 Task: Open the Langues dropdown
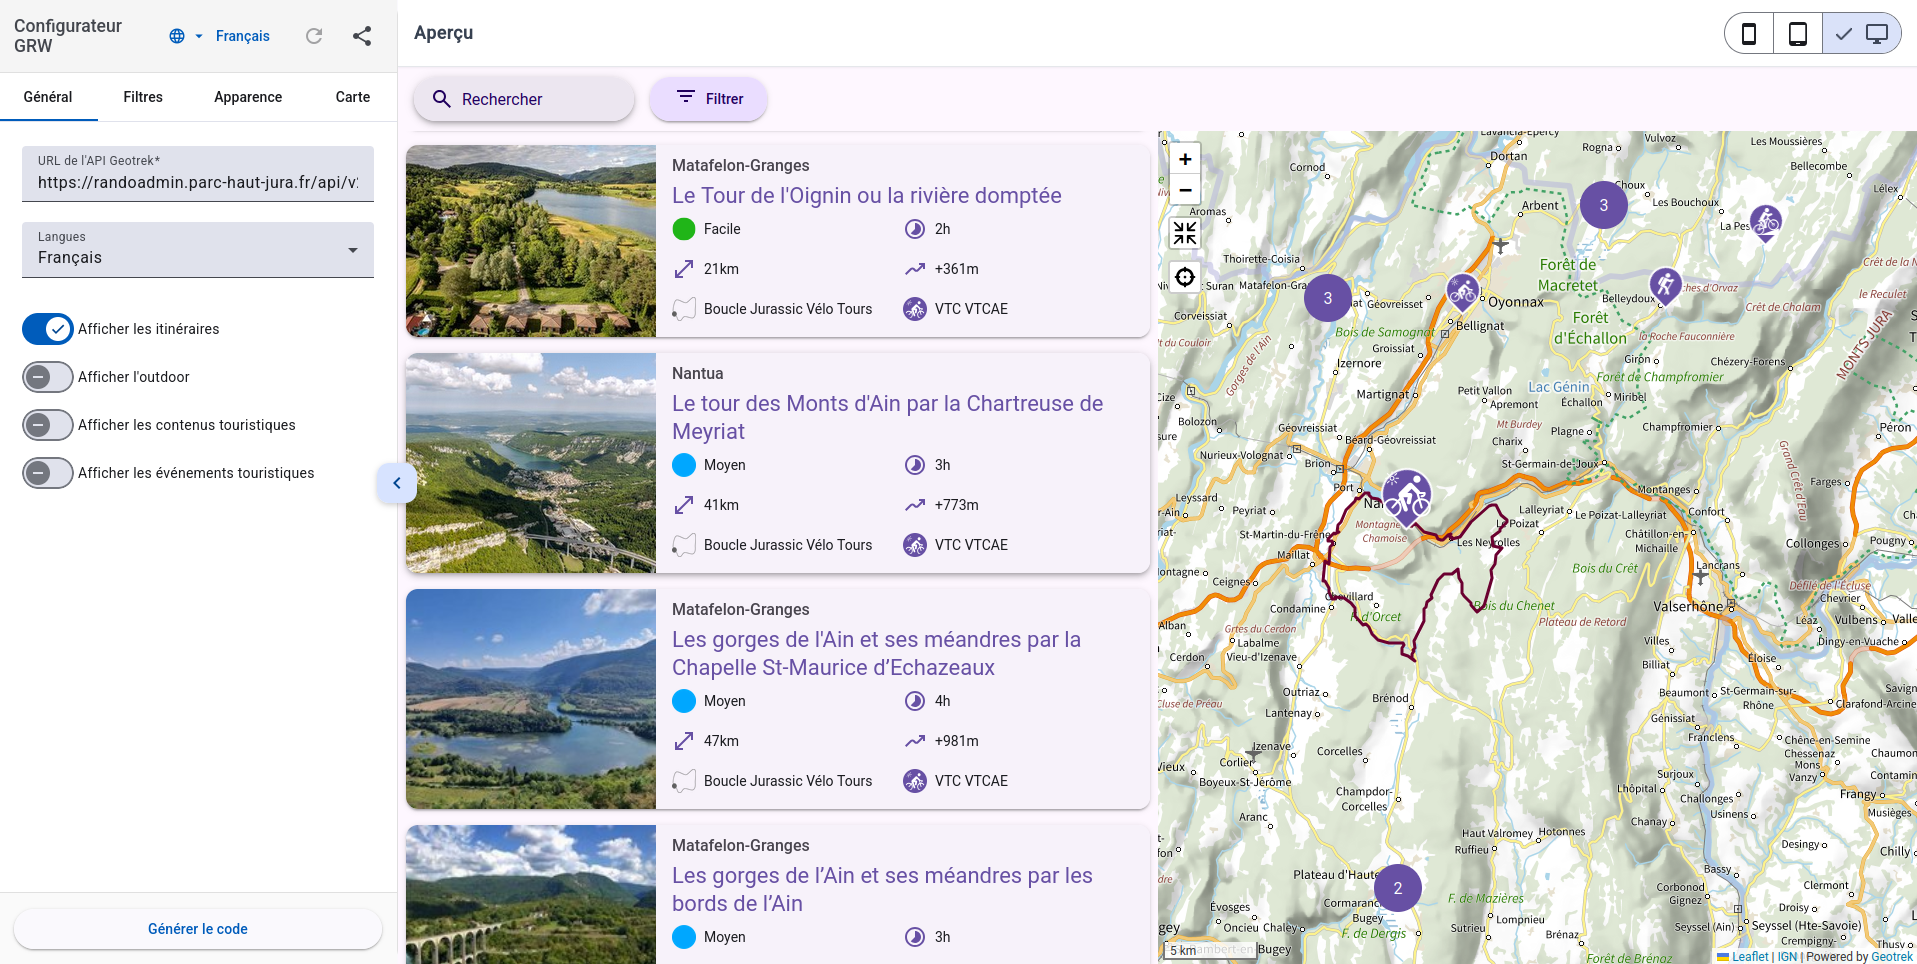(198, 250)
